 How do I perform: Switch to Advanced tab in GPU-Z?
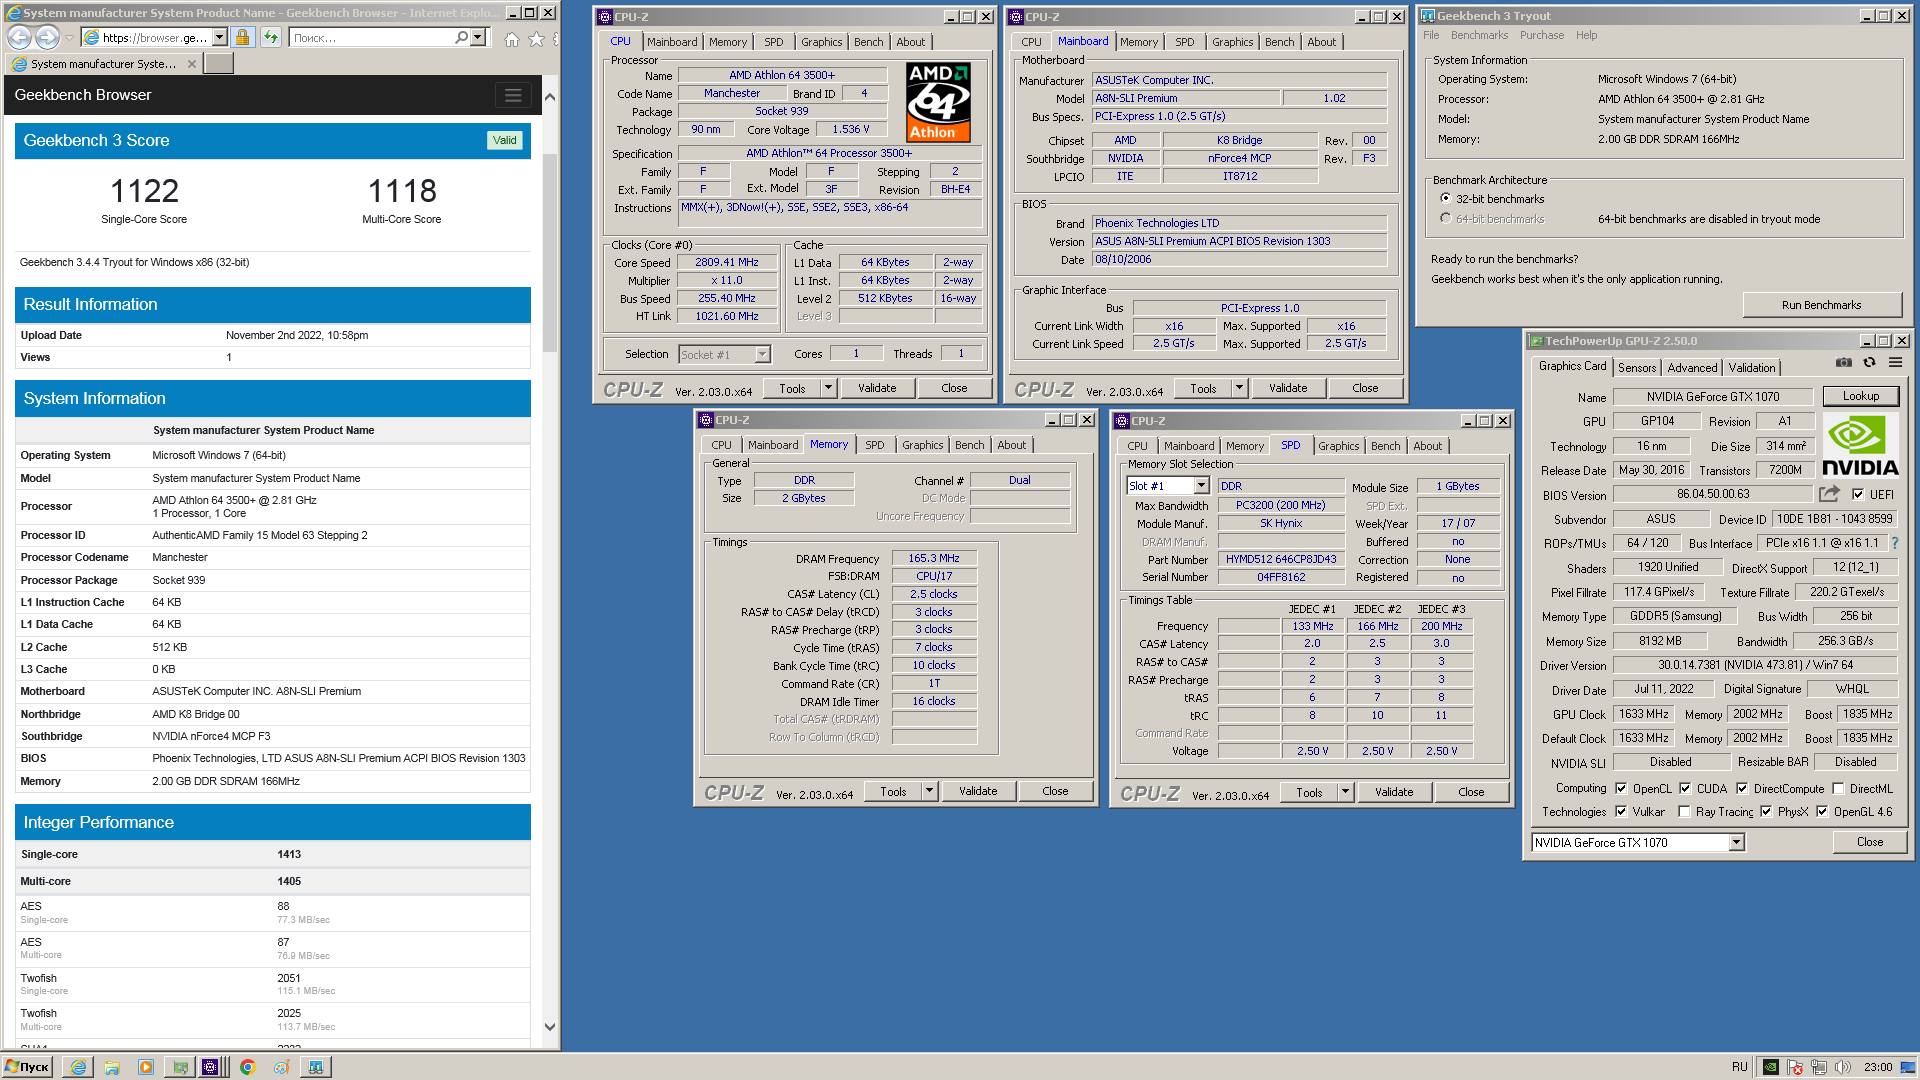(x=1692, y=368)
